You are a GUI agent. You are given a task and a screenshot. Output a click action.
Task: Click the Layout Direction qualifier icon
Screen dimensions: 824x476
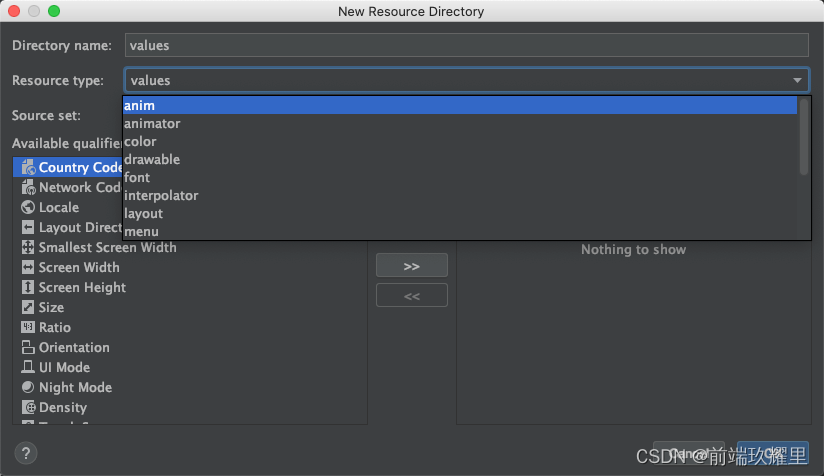tap(28, 227)
